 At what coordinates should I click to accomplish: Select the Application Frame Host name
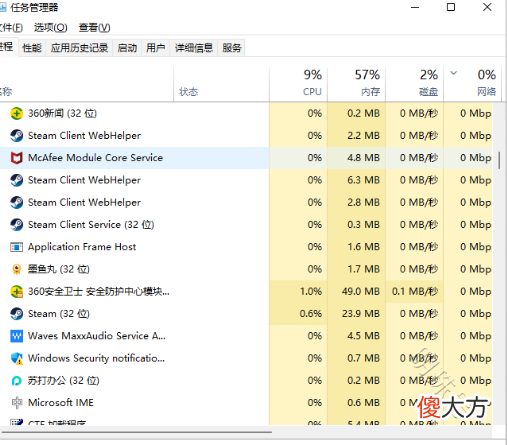(x=82, y=247)
